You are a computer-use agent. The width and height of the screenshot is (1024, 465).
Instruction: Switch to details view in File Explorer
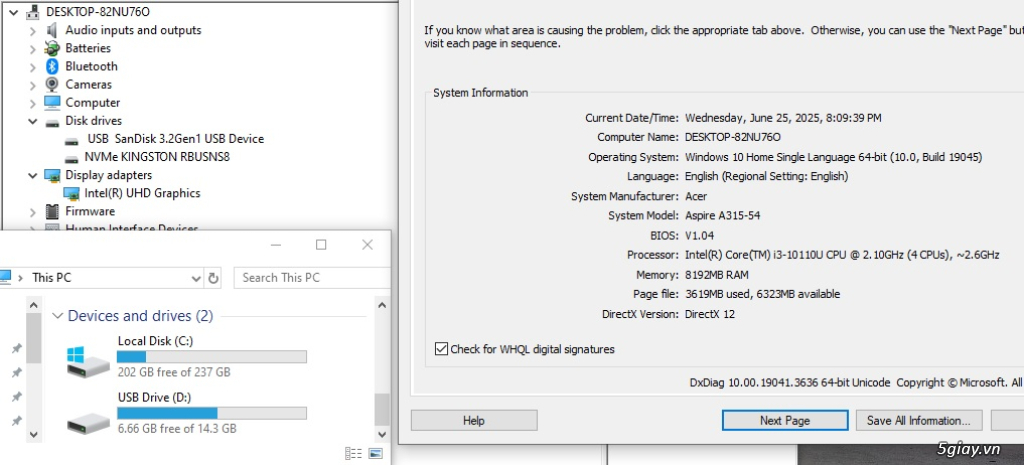[x=353, y=453]
